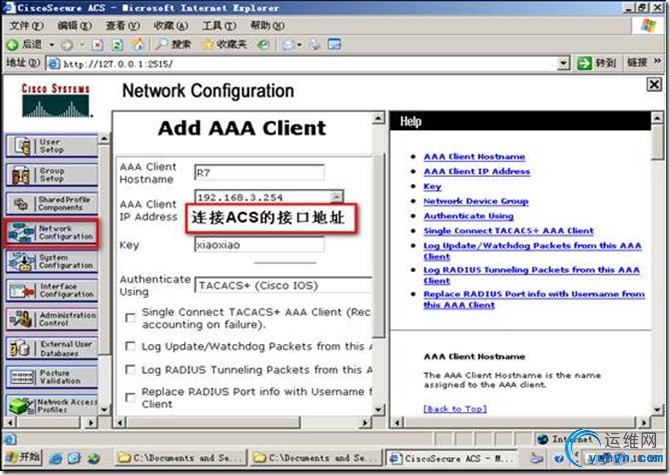The height and width of the screenshot is (475, 670).
Task: Click the IE Favorites star icon
Action: pos(208,44)
